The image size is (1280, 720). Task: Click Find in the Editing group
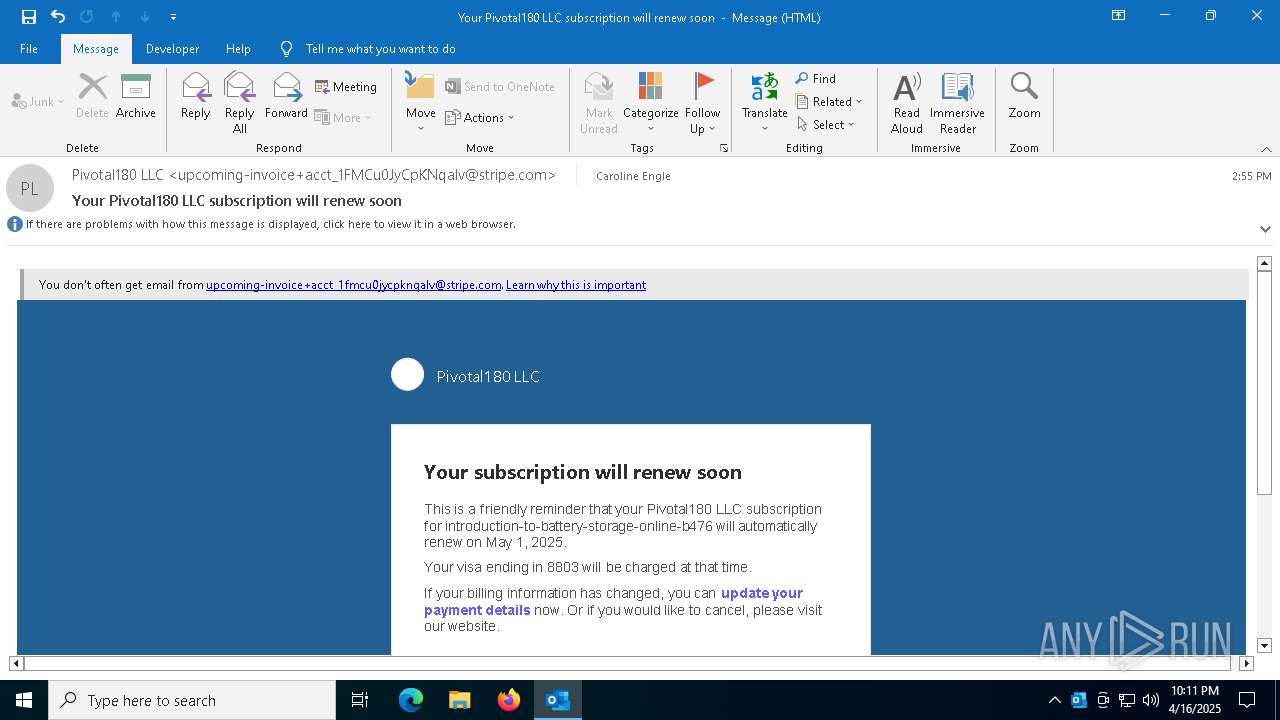coord(816,78)
